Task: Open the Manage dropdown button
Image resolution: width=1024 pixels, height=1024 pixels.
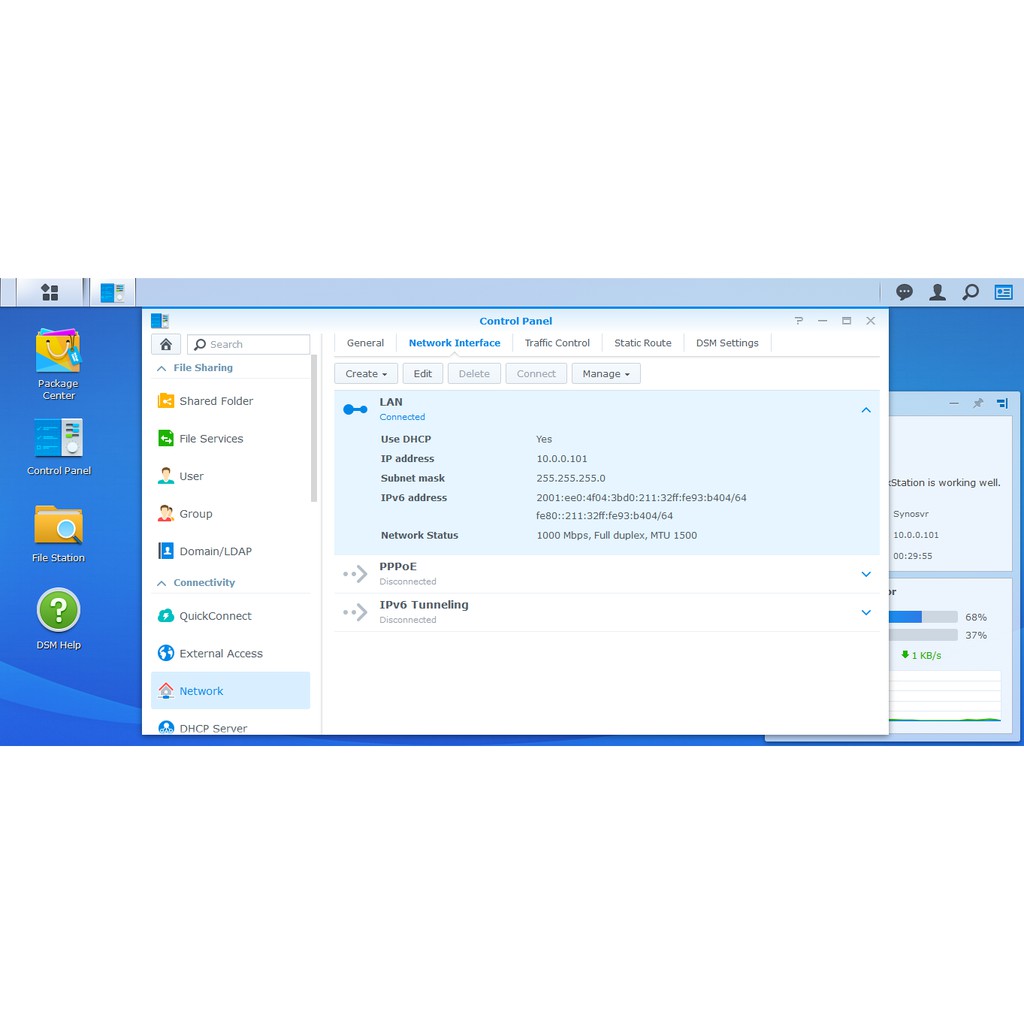Action: [x=606, y=373]
